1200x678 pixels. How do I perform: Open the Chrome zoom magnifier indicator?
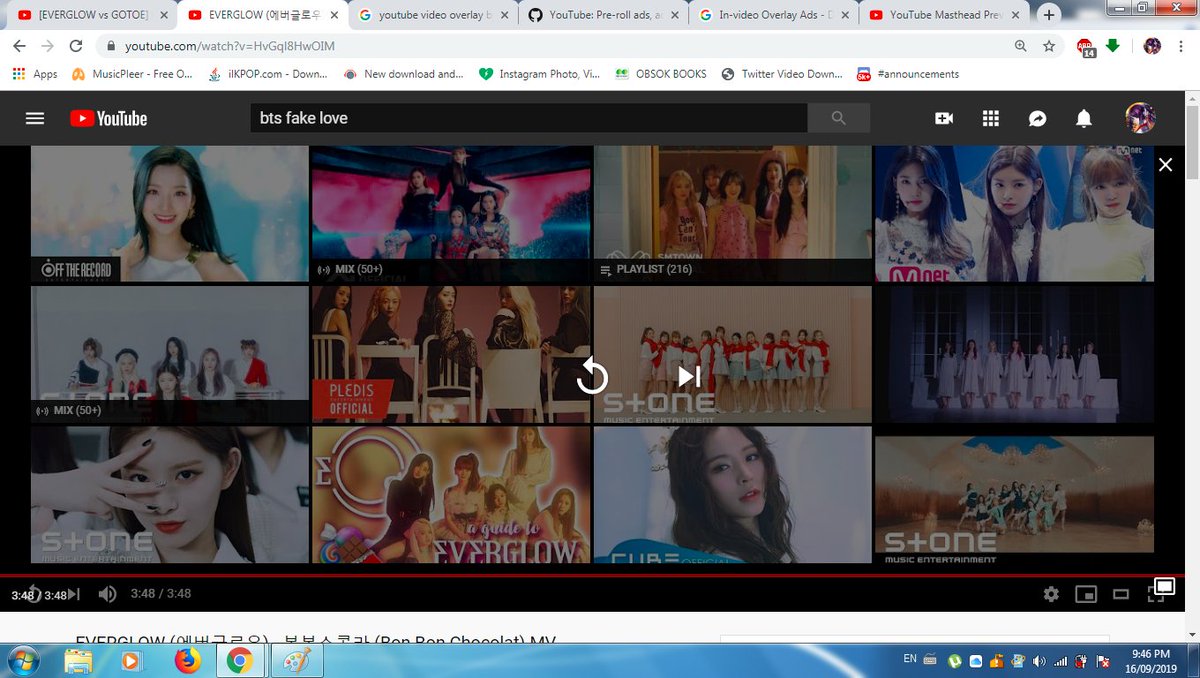point(1020,46)
